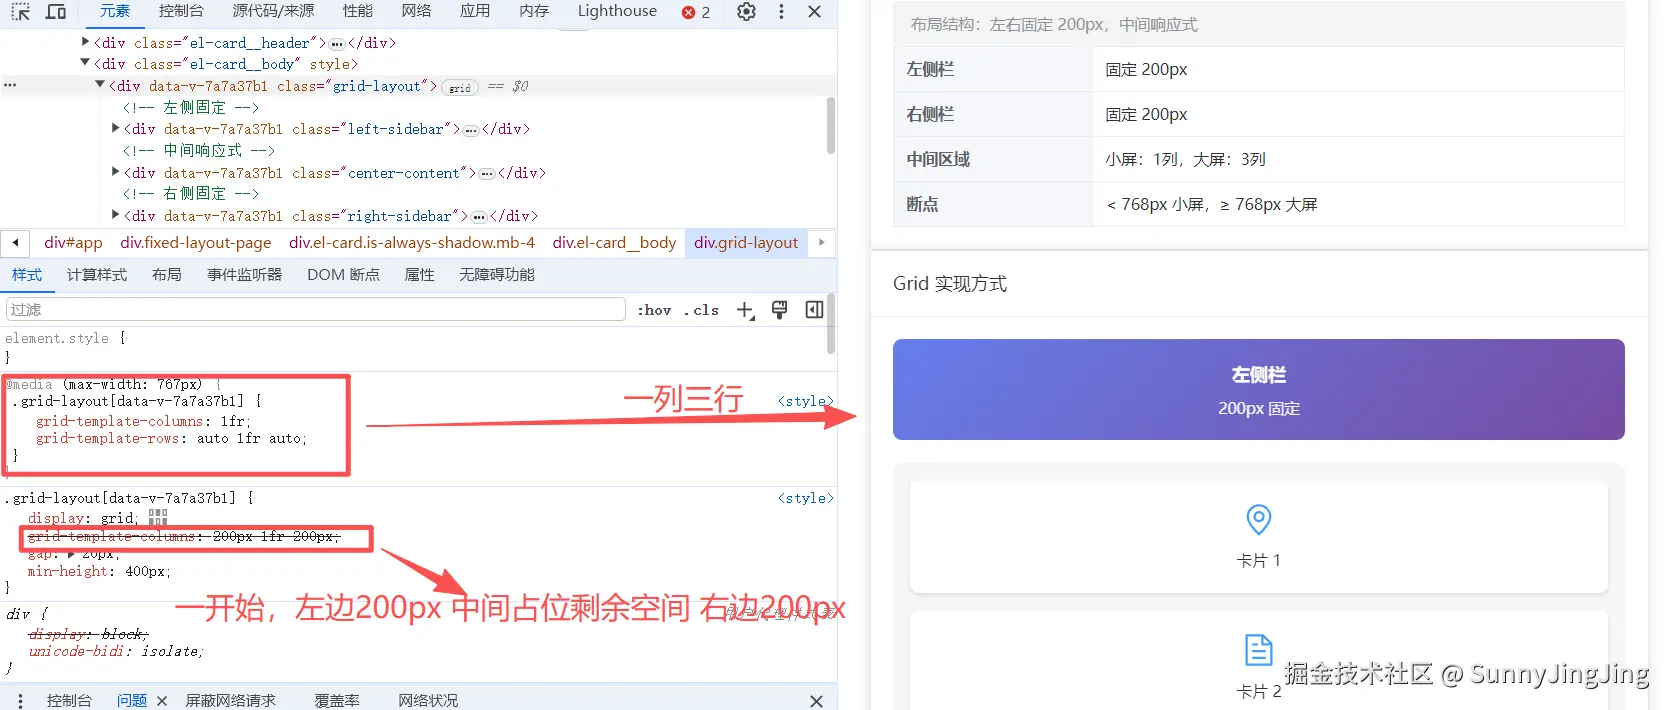This screenshot has height=710, width=1669.
Task: Select the 无障碍功能 sidebar tab
Action: point(497,275)
